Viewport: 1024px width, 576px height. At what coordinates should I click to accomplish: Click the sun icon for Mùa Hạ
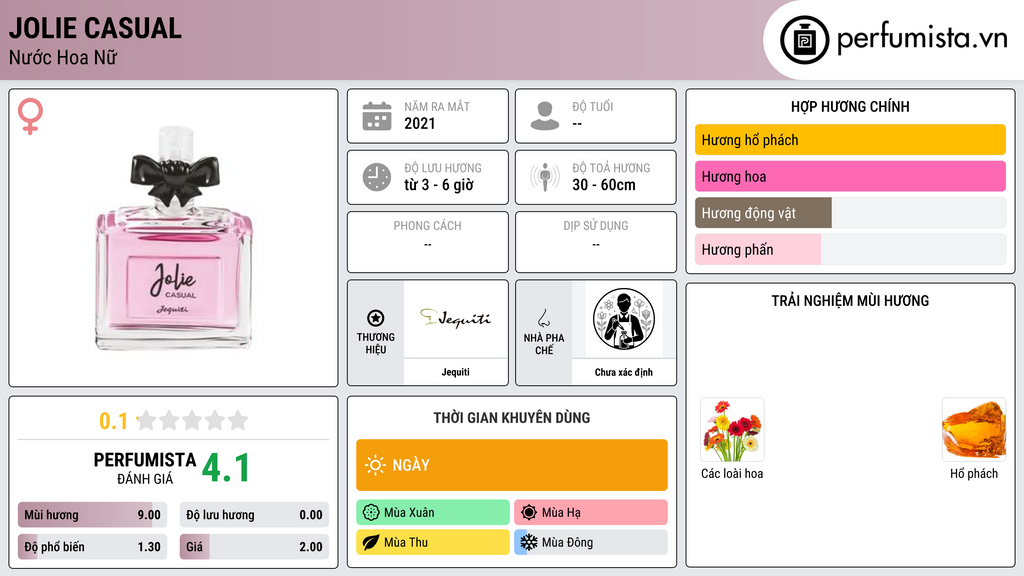coord(529,513)
